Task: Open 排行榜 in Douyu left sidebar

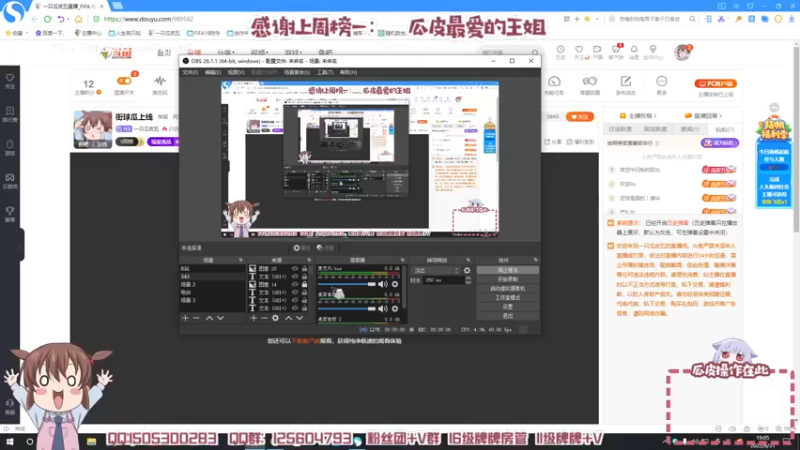Action: pyautogui.click(x=10, y=114)
